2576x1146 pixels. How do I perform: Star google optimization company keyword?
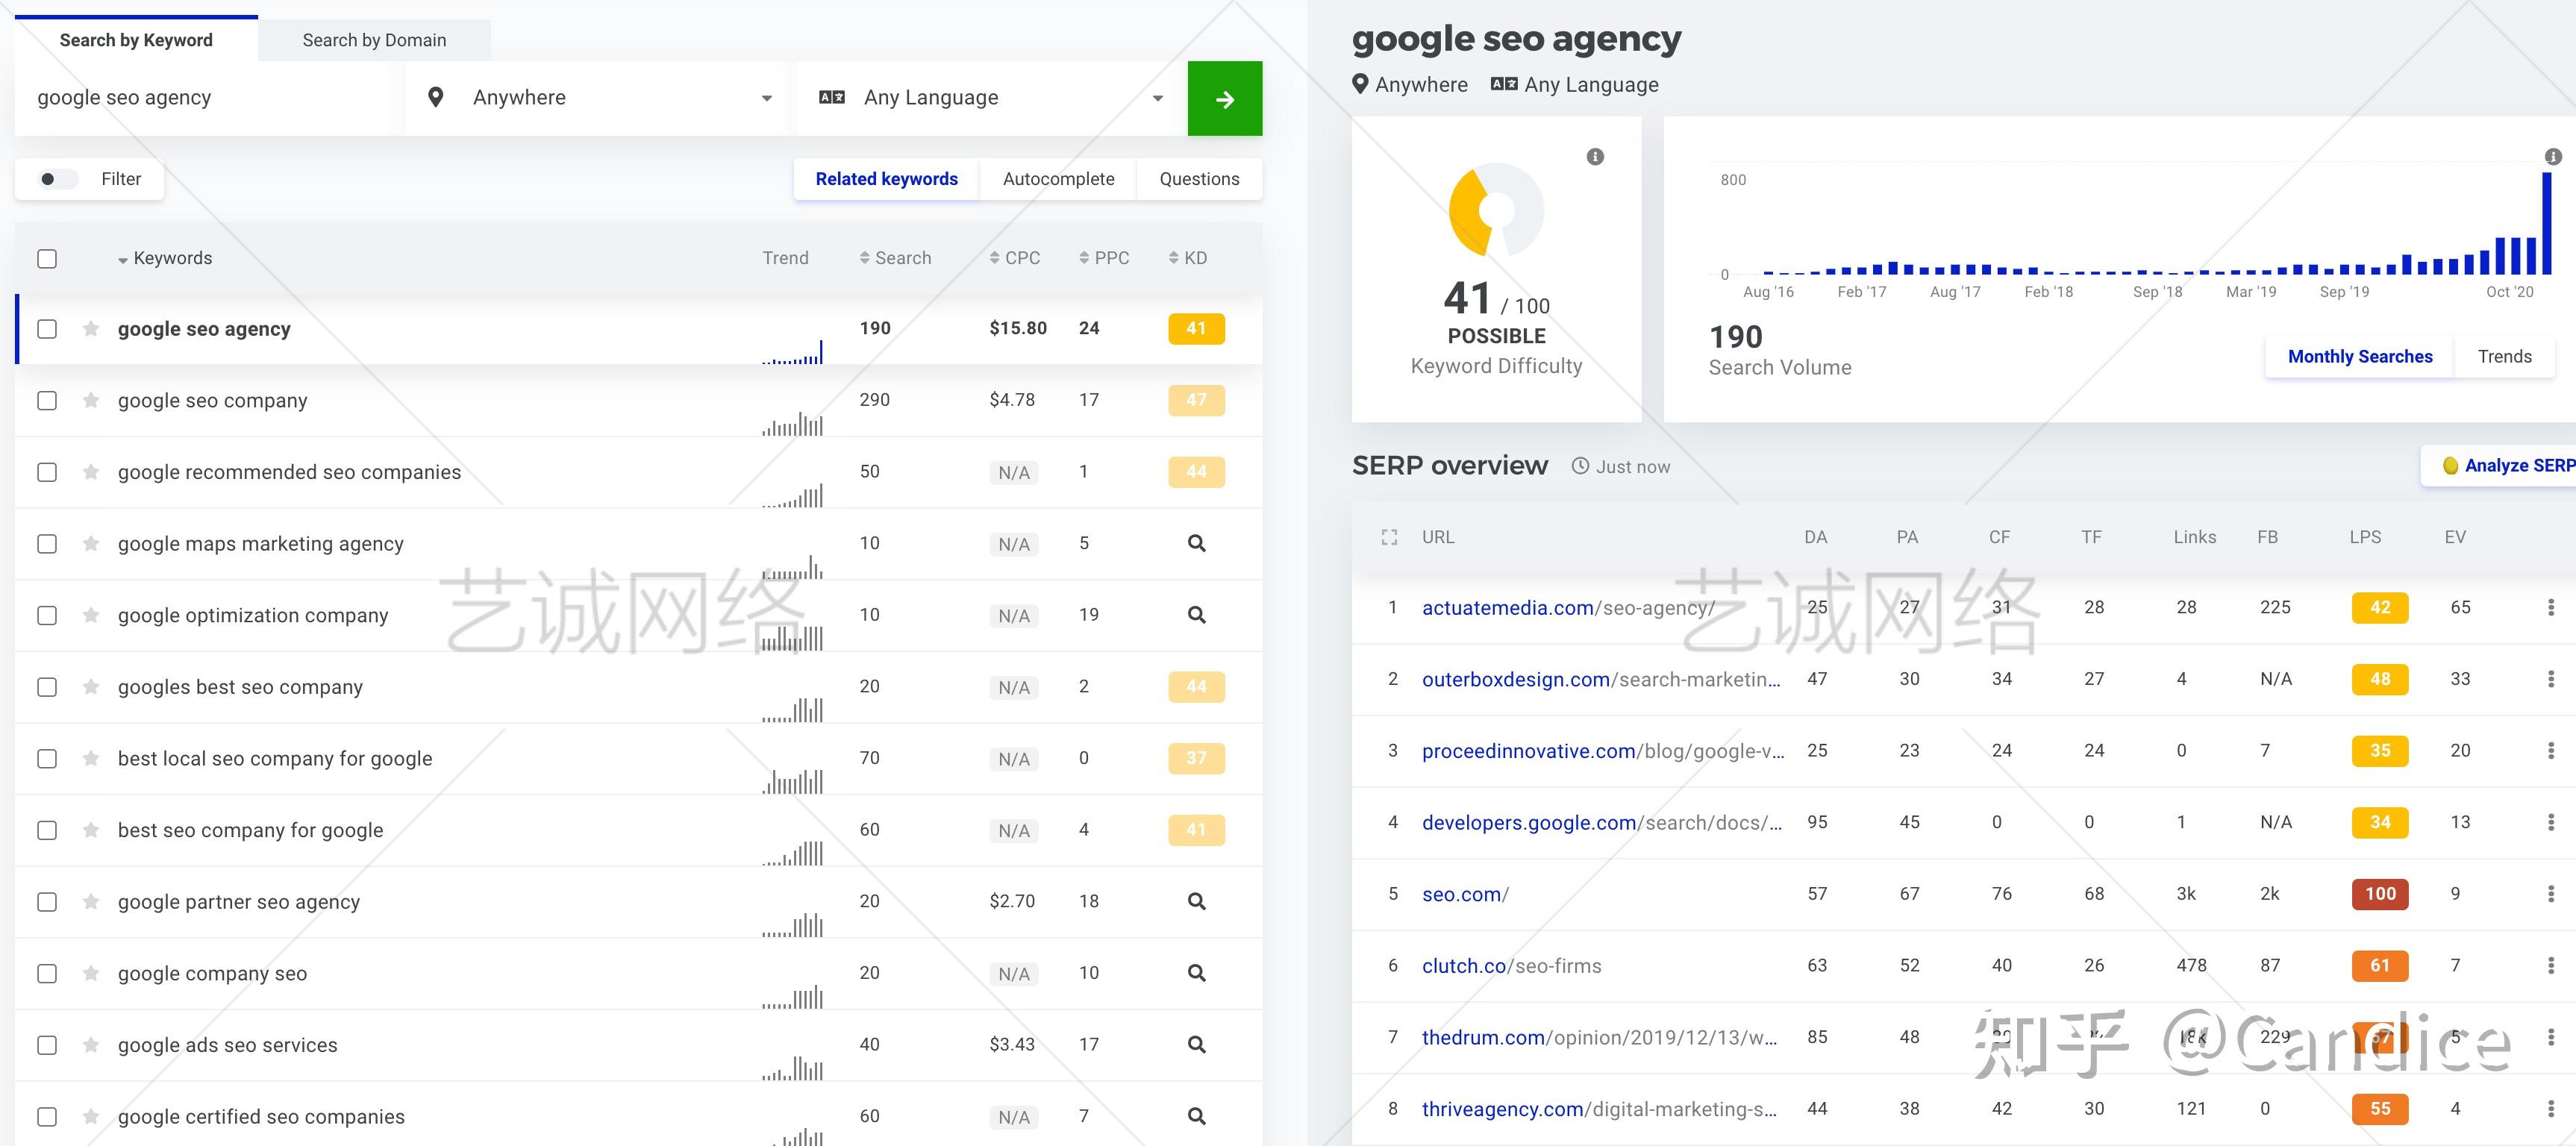(91, 615)
